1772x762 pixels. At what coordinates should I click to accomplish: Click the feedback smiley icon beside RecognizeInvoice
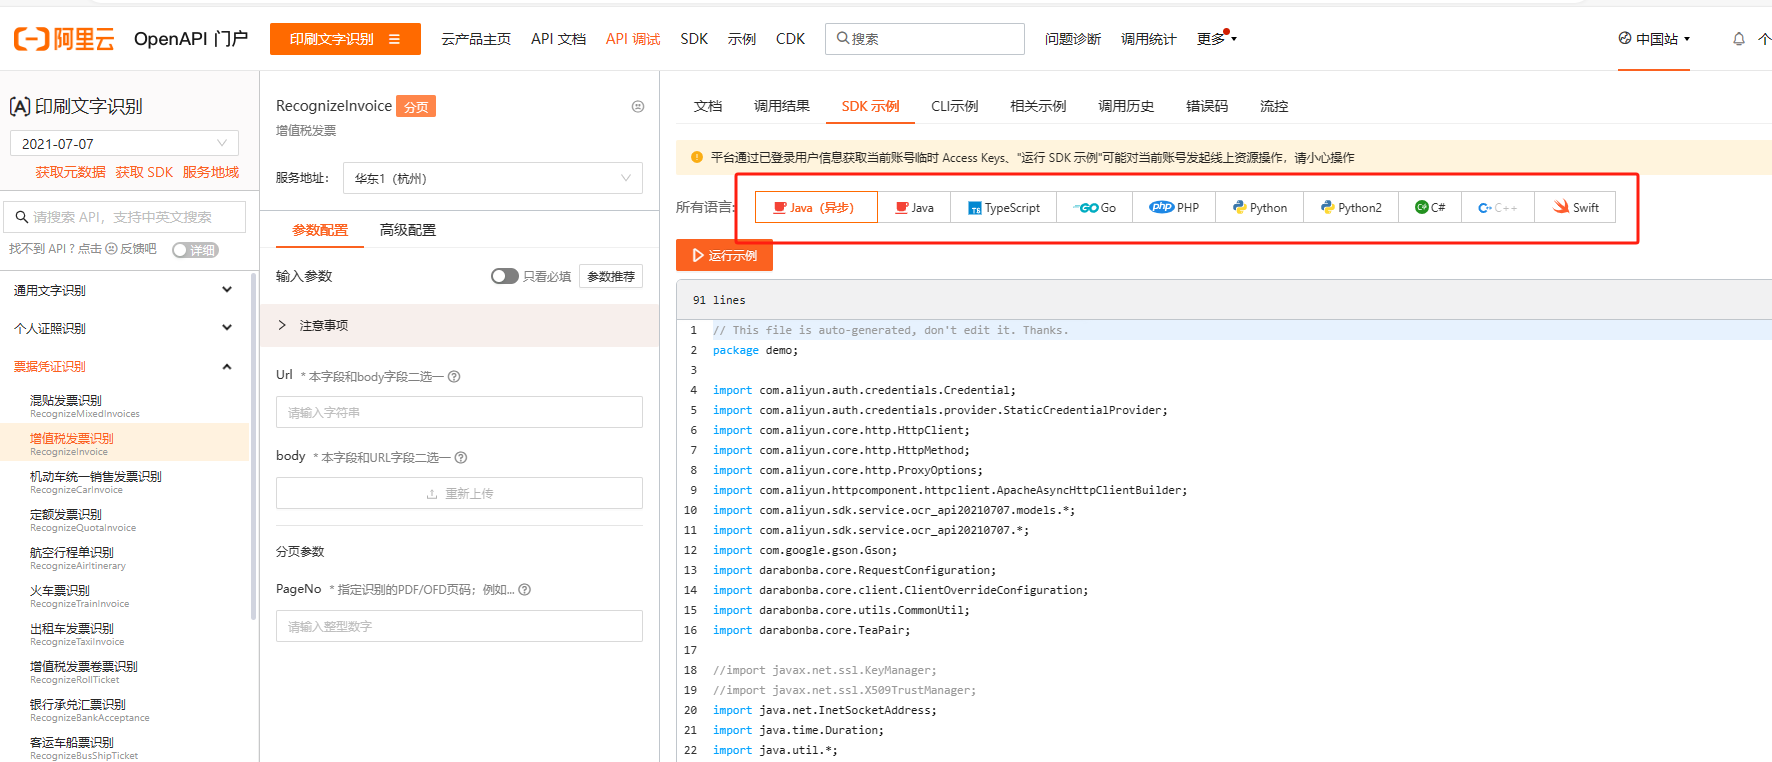coord(638,106)
